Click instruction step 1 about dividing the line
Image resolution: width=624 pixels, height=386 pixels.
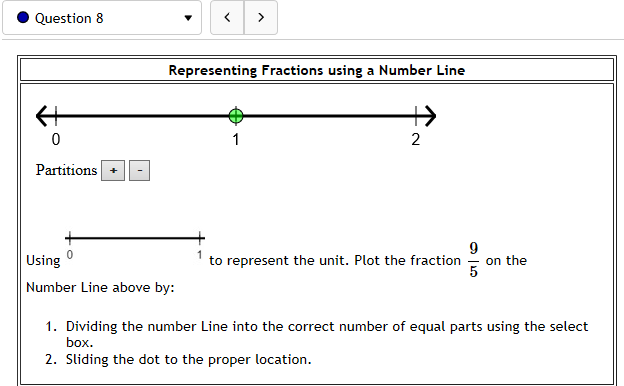pyautogui.click(x=316, y=334)
